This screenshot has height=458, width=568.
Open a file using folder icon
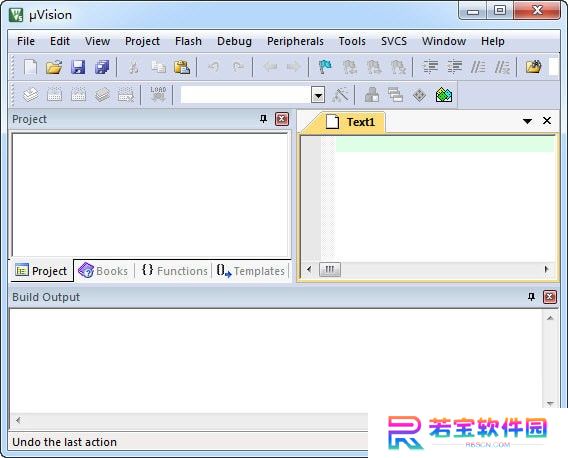tap(54, 67)
